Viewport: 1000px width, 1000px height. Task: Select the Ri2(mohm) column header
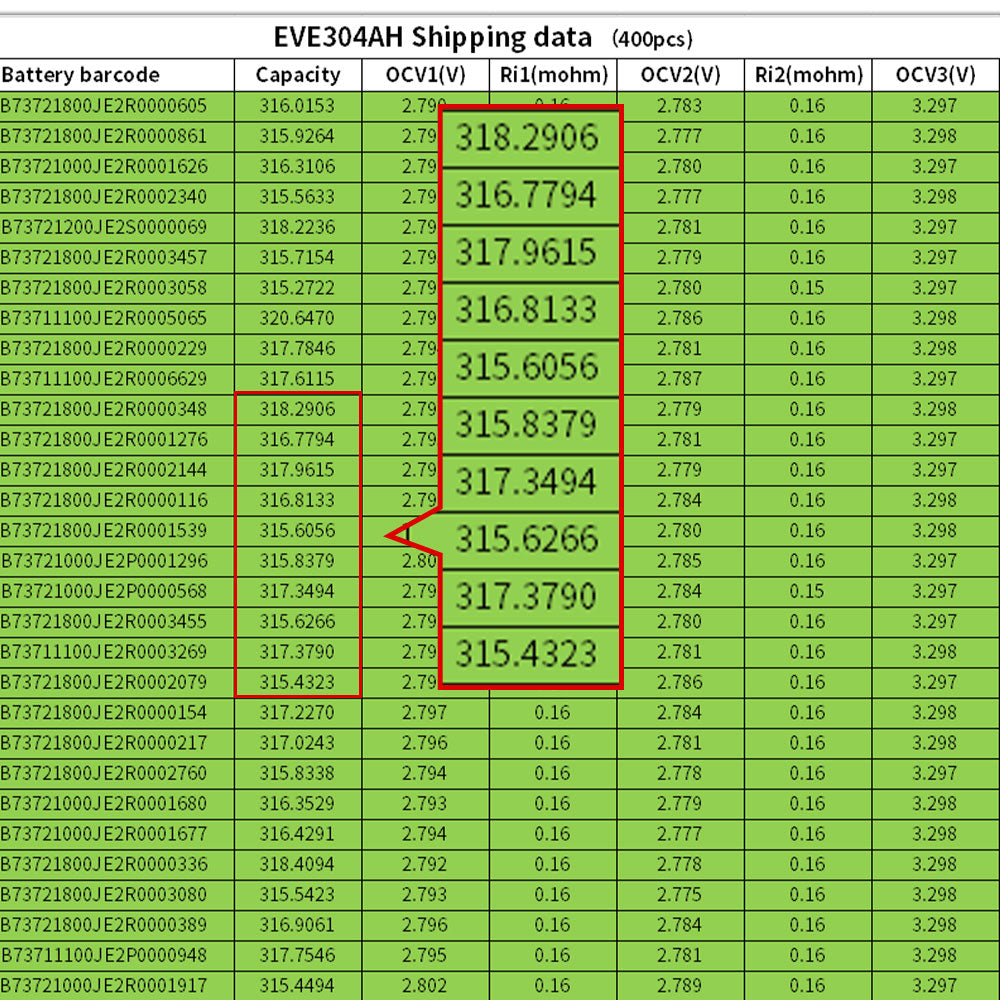[808, 75]
